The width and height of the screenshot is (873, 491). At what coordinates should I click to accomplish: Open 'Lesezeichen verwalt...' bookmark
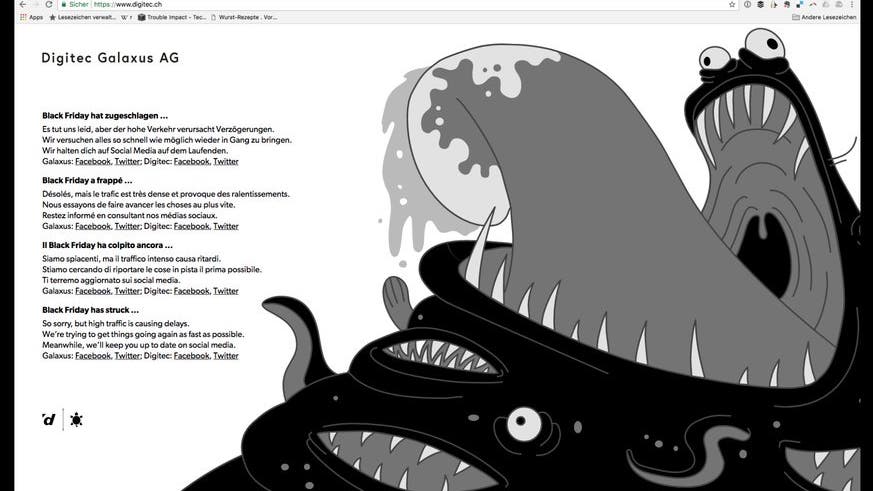point(82,17)
